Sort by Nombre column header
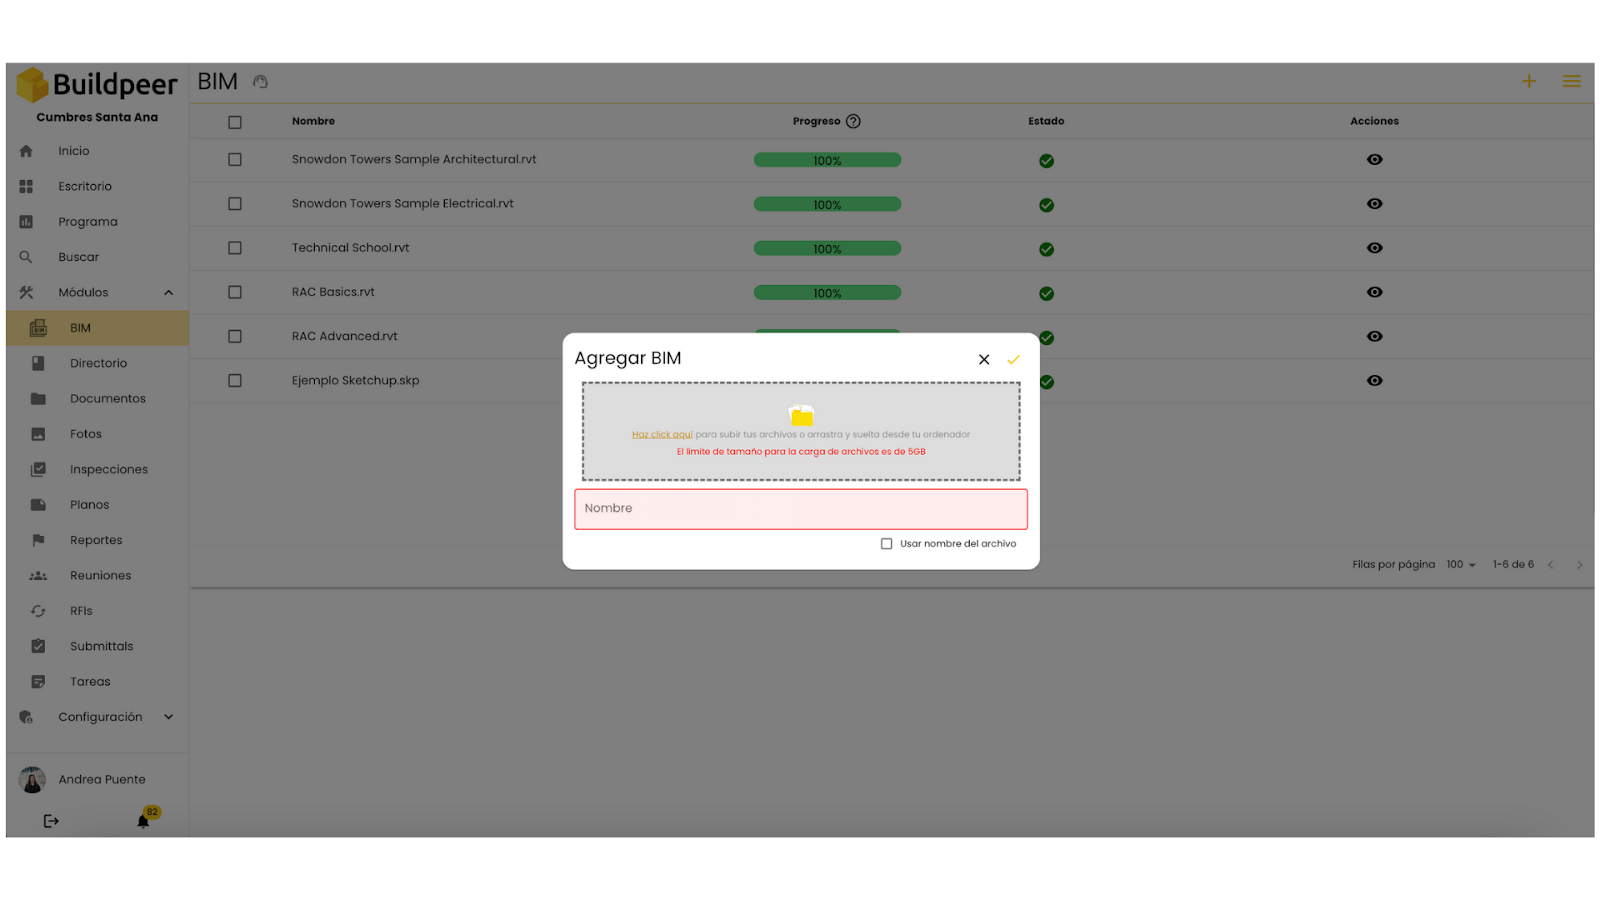1600x900 pixels. click(x=313, y=121)
